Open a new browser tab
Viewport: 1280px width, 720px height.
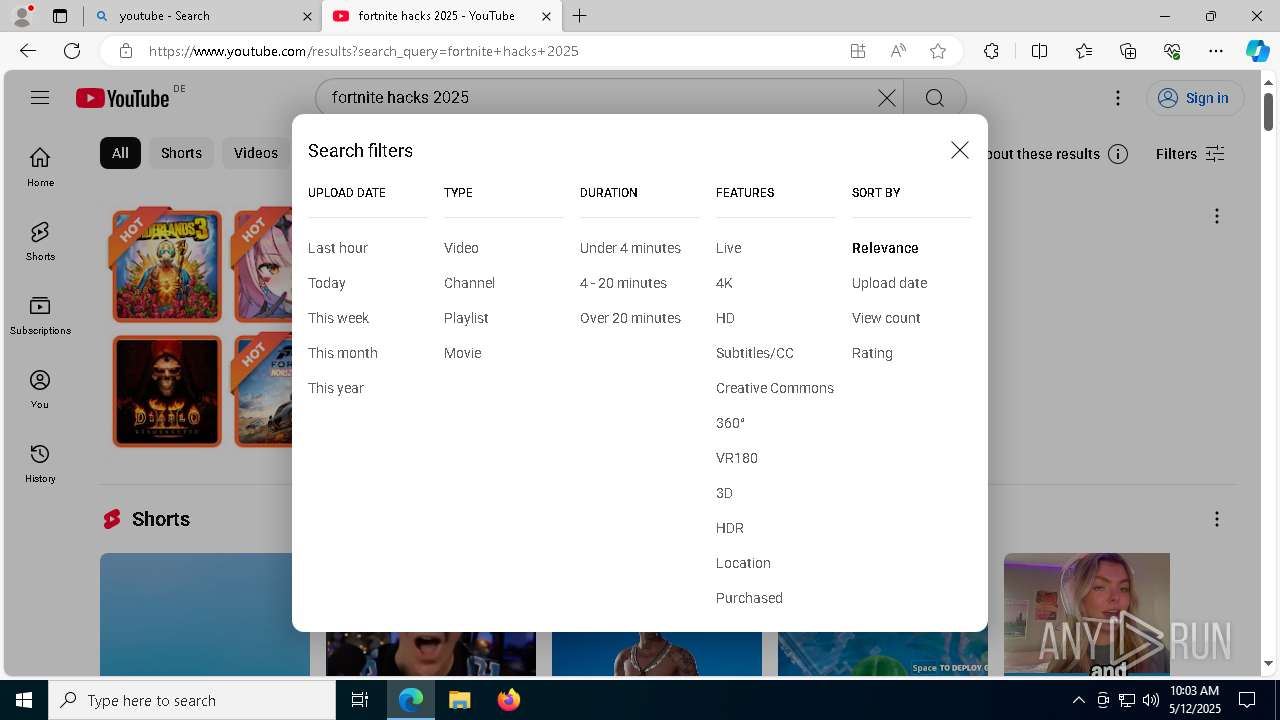(579, 16)
